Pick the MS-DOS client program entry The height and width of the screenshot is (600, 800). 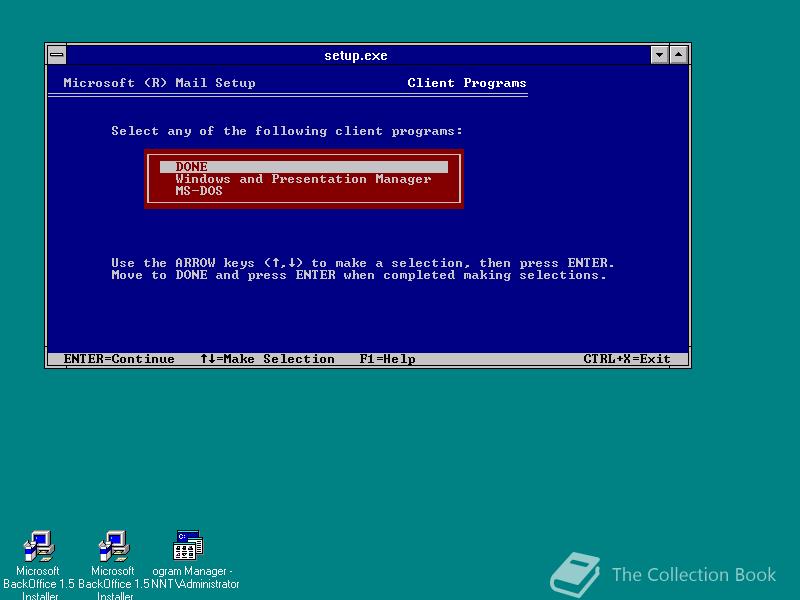pos(199,191)
